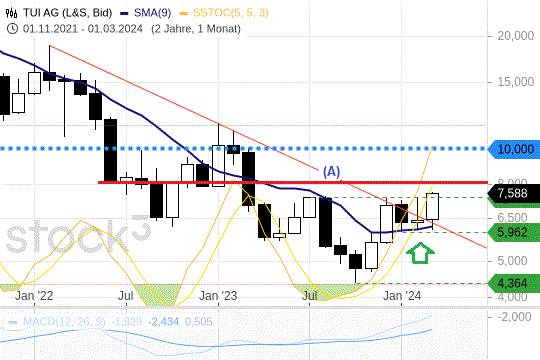Select the thick red horizontal resistance line
540x360 pixels.
[293, 182]
